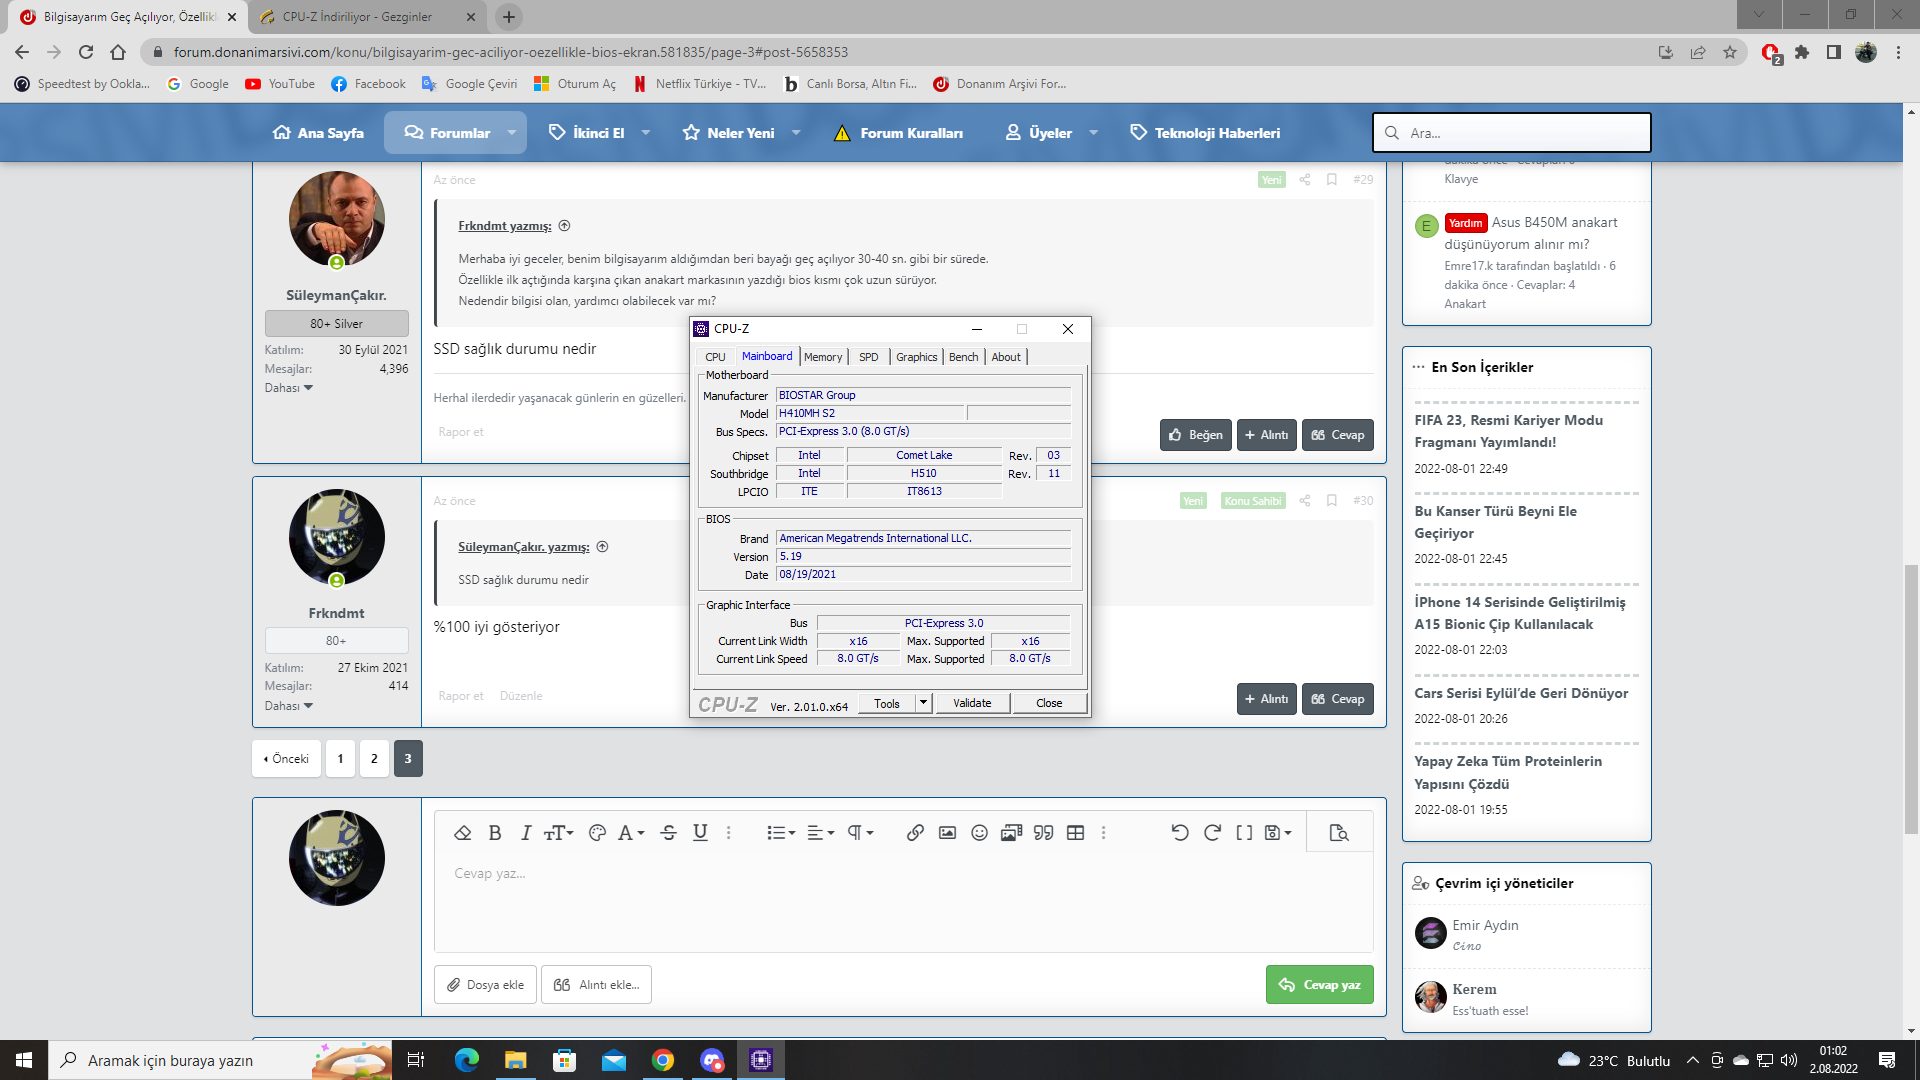Expand the CPU-Z Tools dropdown arrow

pyautogui.click(x=924, y=703)
